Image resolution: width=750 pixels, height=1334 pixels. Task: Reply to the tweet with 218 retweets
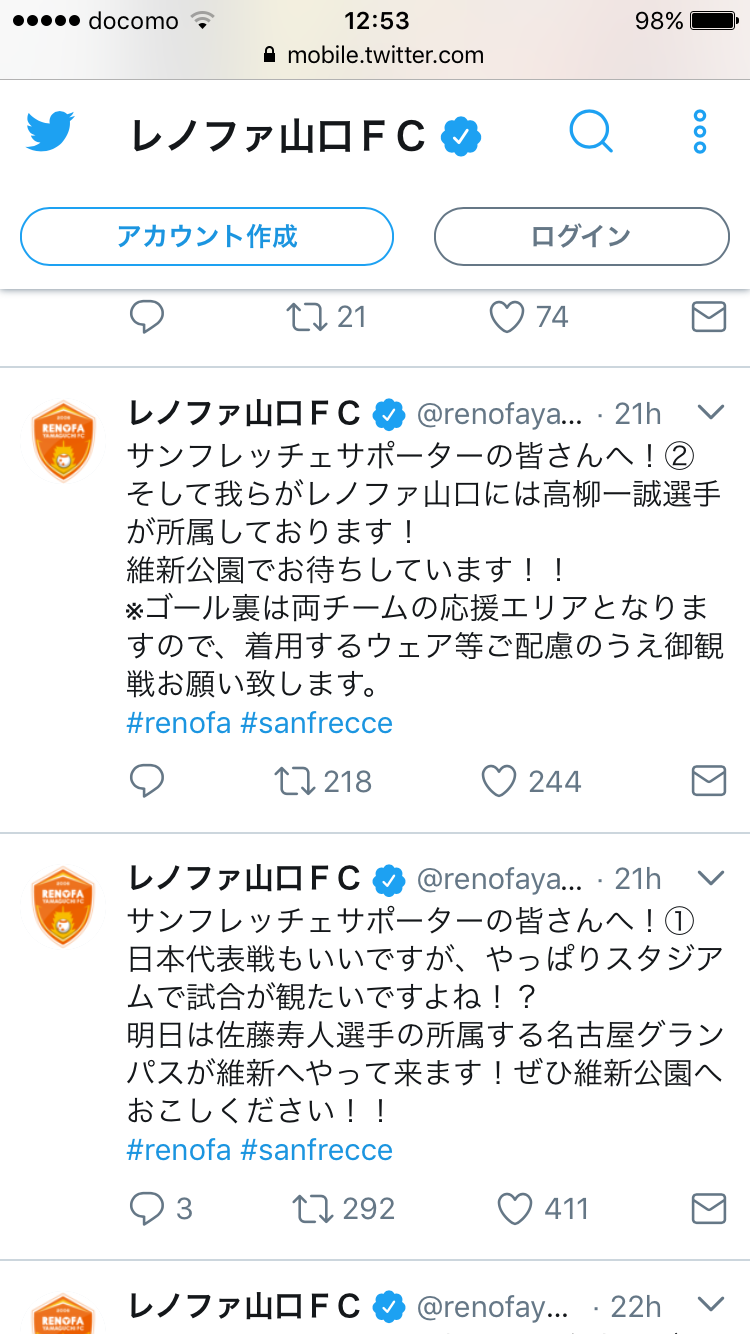147,781
